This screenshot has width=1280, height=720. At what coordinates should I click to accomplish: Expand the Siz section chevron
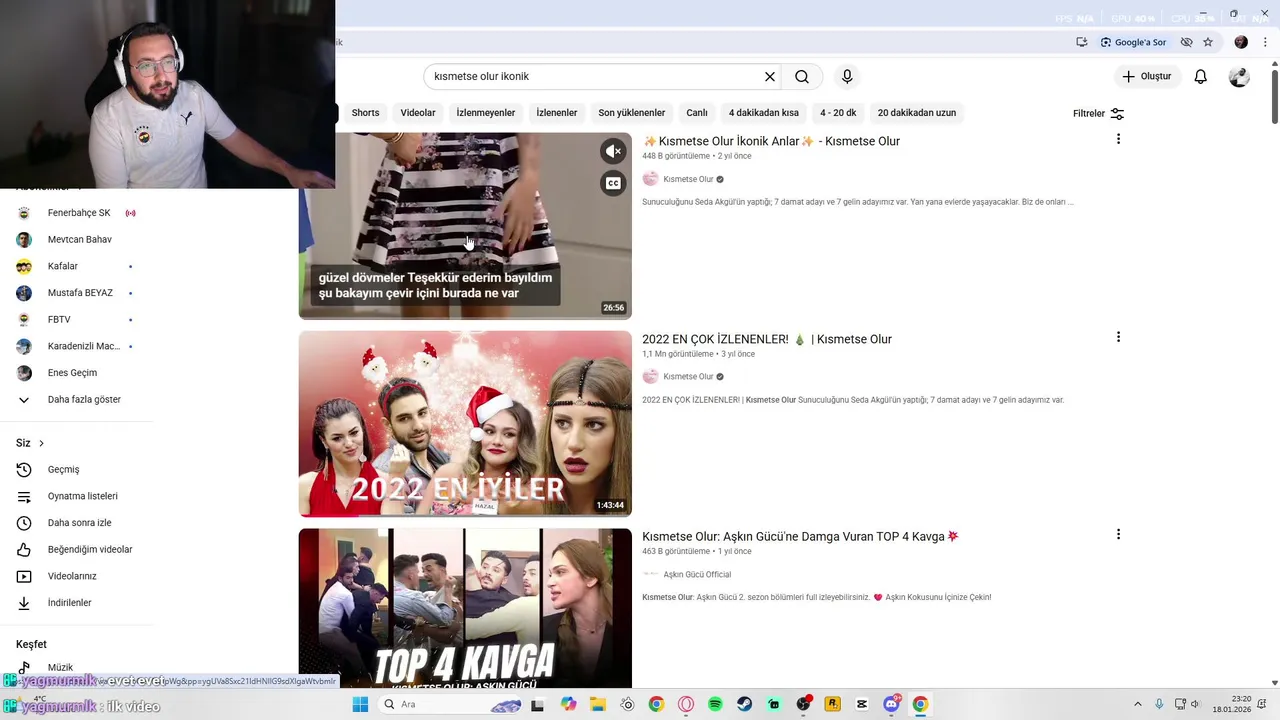point(41,443)
